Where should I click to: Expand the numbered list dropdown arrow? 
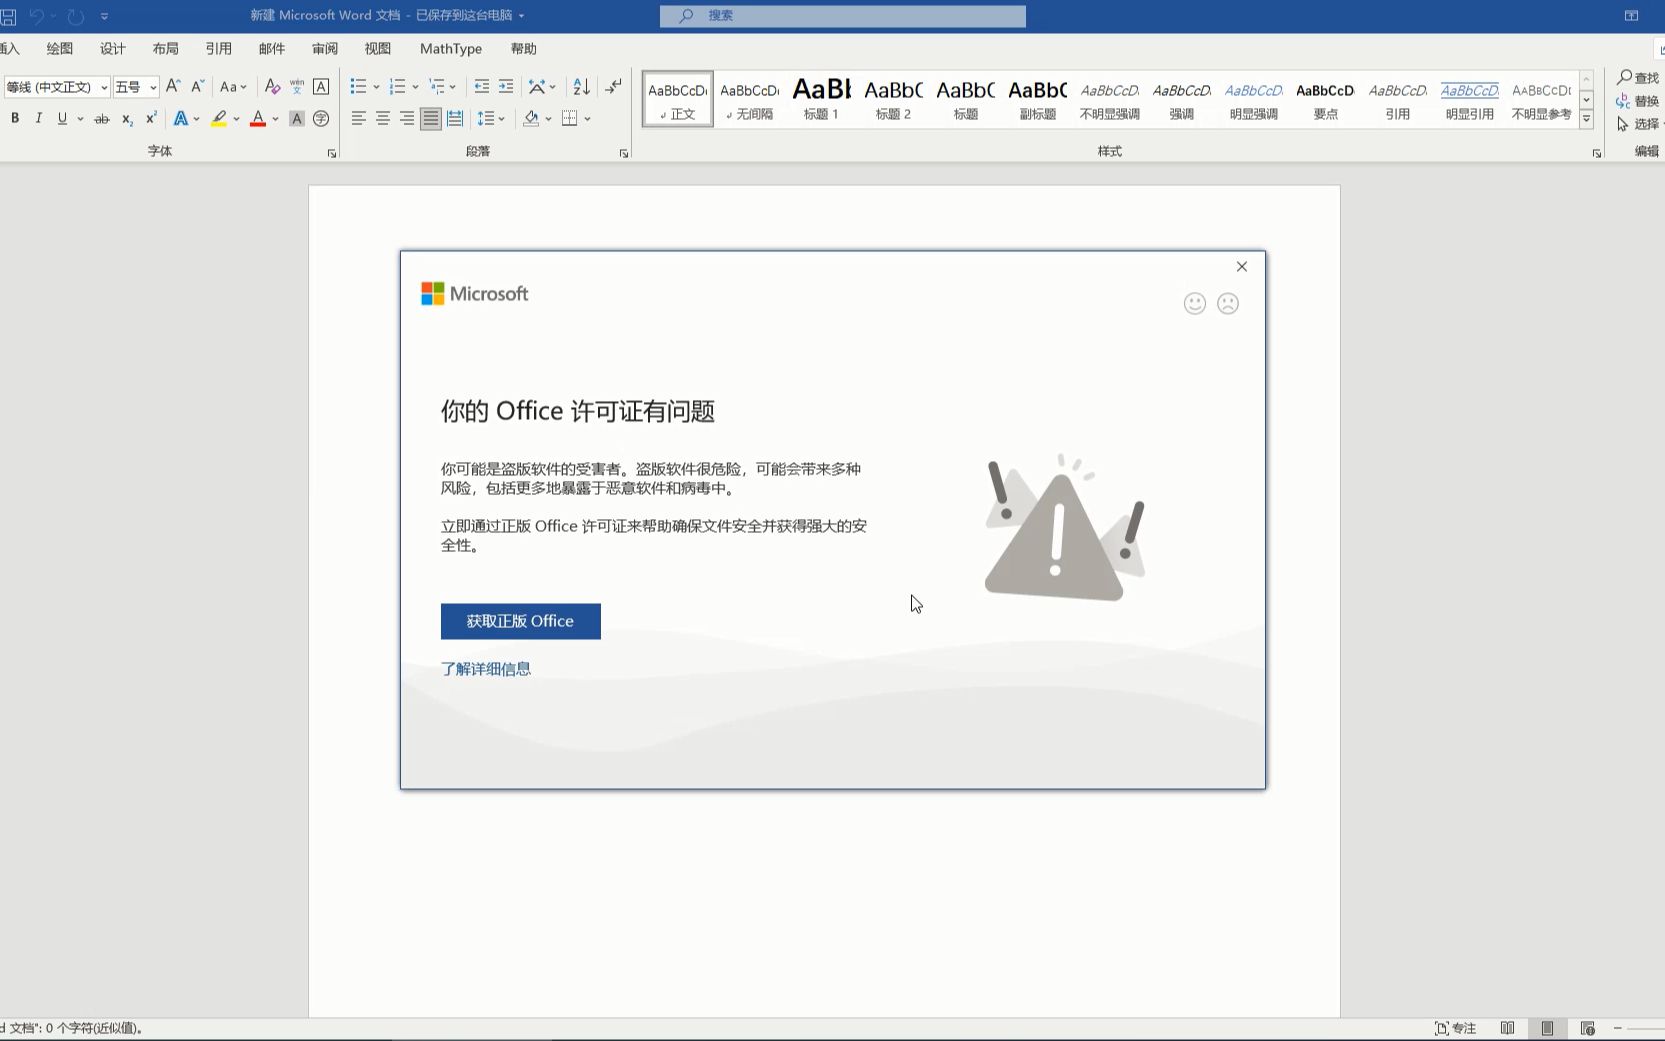click(x=415, y=87)
